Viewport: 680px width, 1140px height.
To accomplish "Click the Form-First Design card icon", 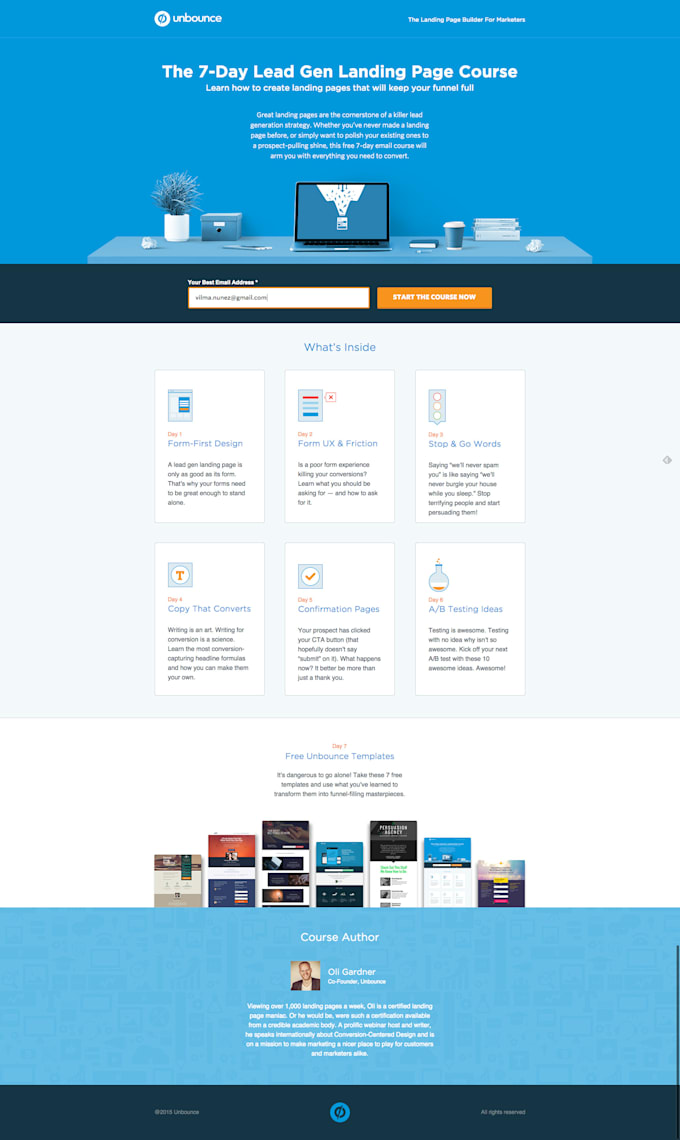I will [180, 406].
